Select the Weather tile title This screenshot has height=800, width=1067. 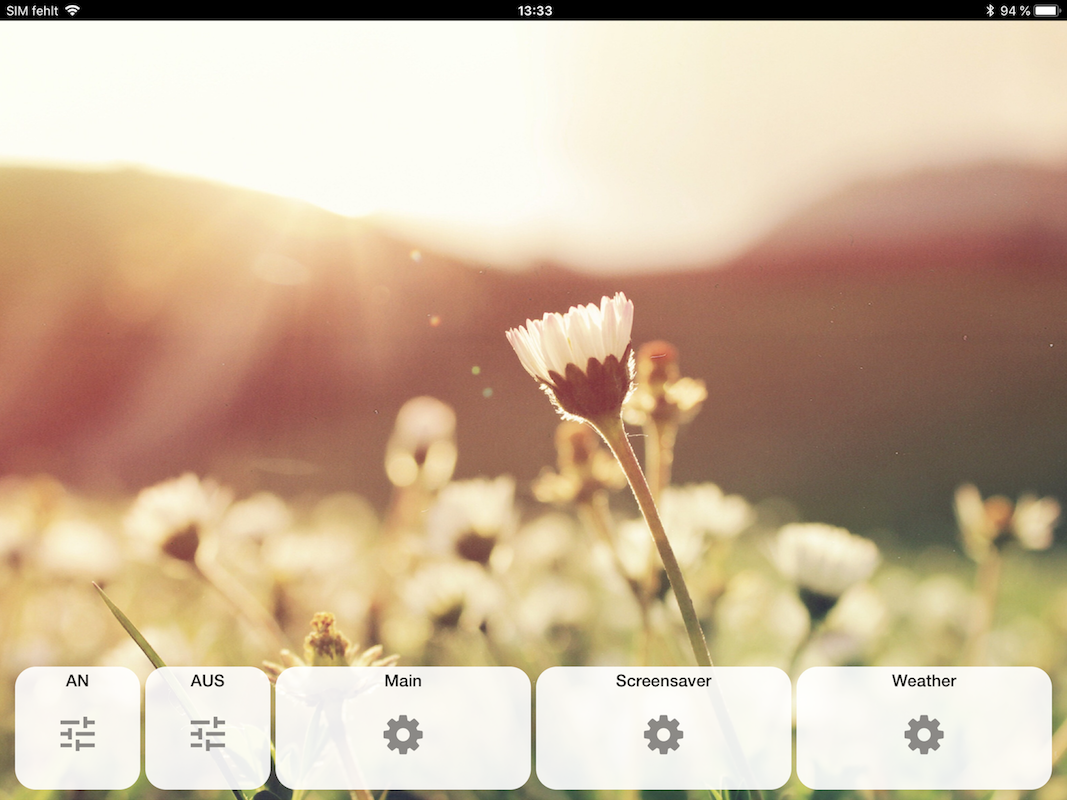coord(924,681)
